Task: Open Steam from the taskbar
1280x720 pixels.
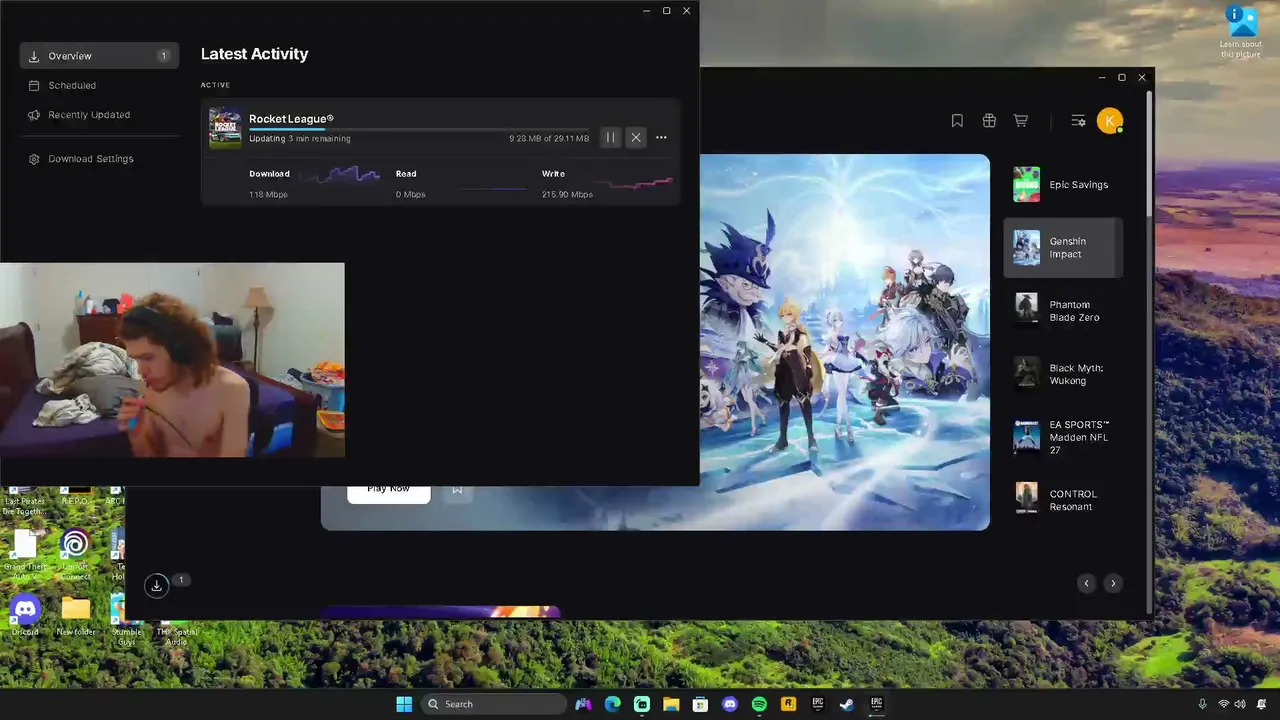Action: (x=847, y=704)
